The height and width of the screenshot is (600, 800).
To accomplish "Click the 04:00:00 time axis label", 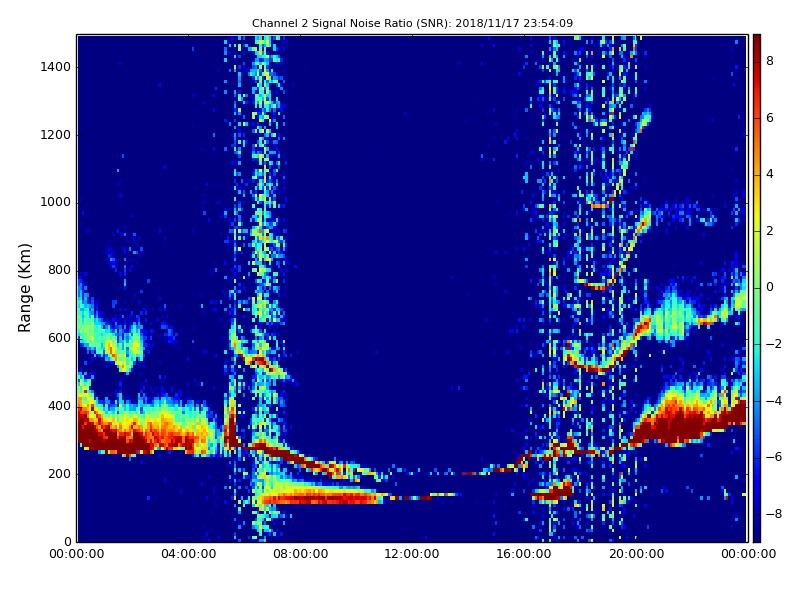I will point(189,554).
